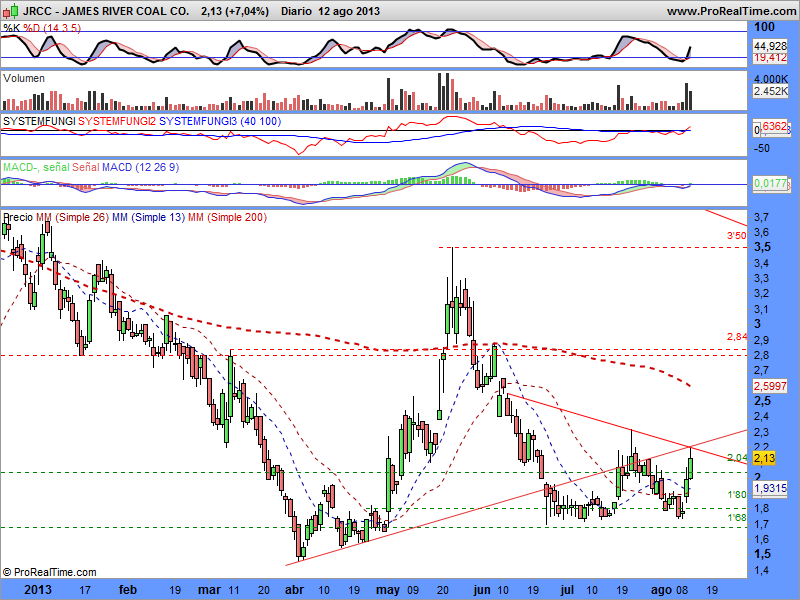Select the red SYSTEMFUNGI2 indicator label
Viewport: 800px width, 600px height.
click(x=117, y=121)
